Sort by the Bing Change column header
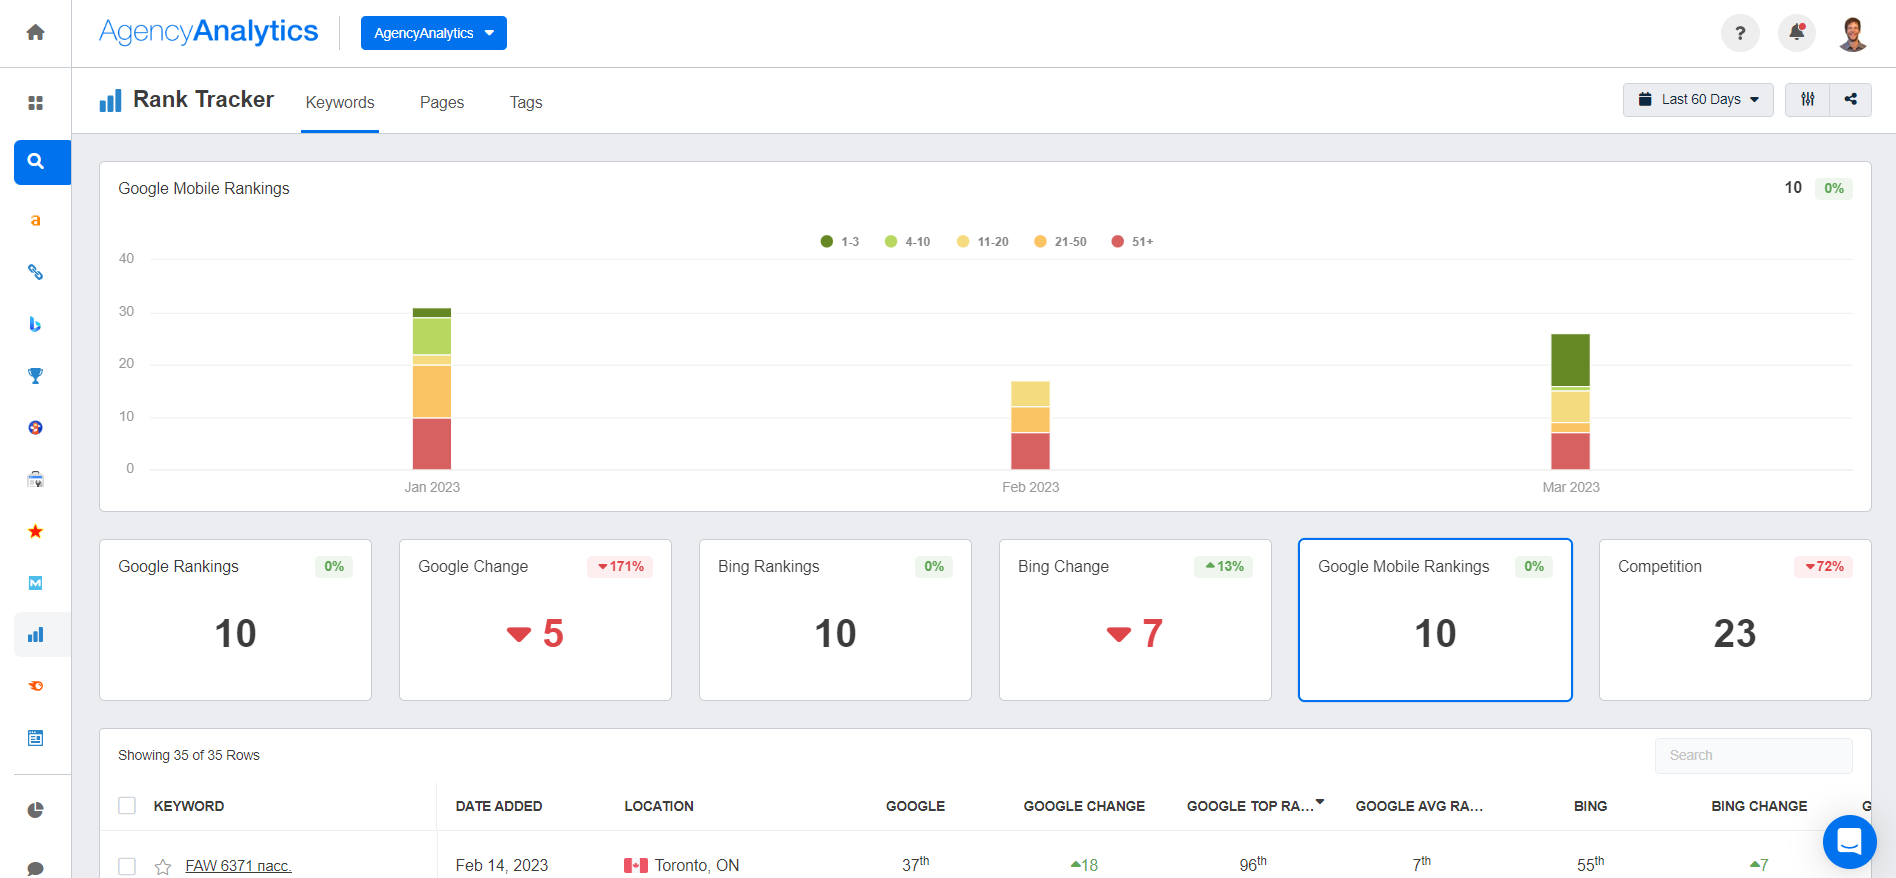The height and width of the screenshot is (878, 1896). [x=1759, y=806]
